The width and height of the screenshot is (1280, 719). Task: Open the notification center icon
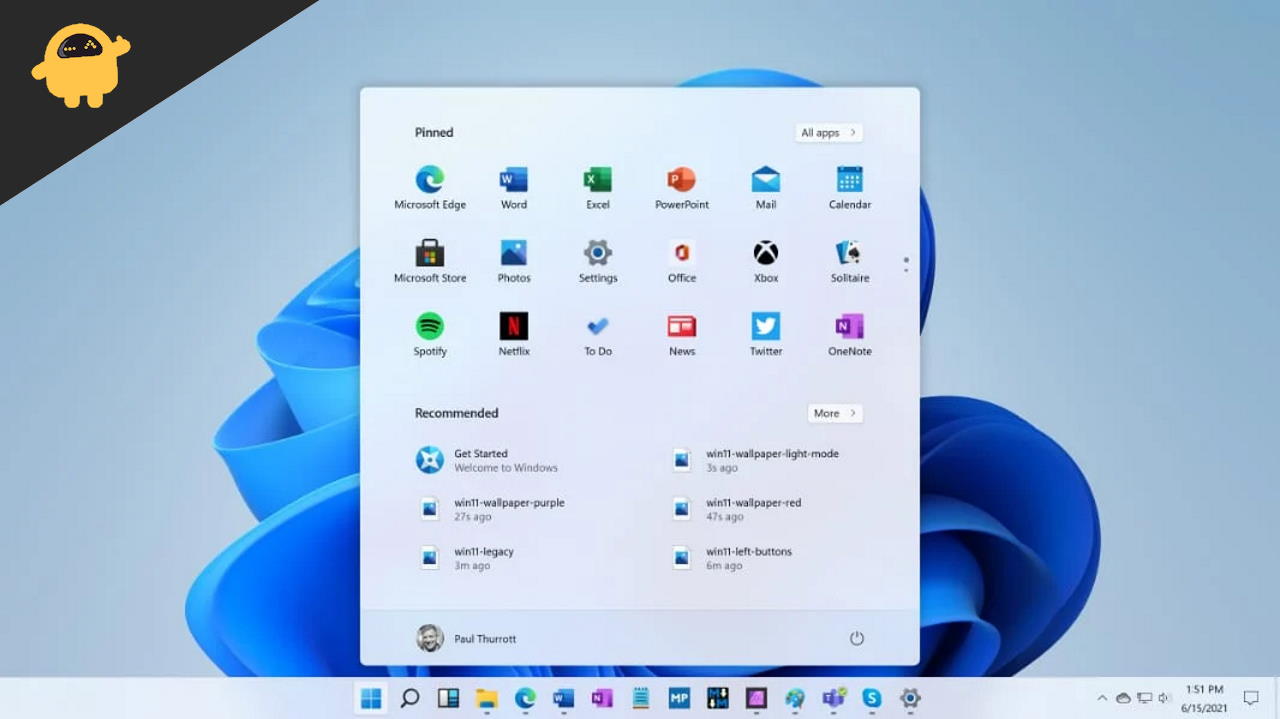(x=1251, y=698)
